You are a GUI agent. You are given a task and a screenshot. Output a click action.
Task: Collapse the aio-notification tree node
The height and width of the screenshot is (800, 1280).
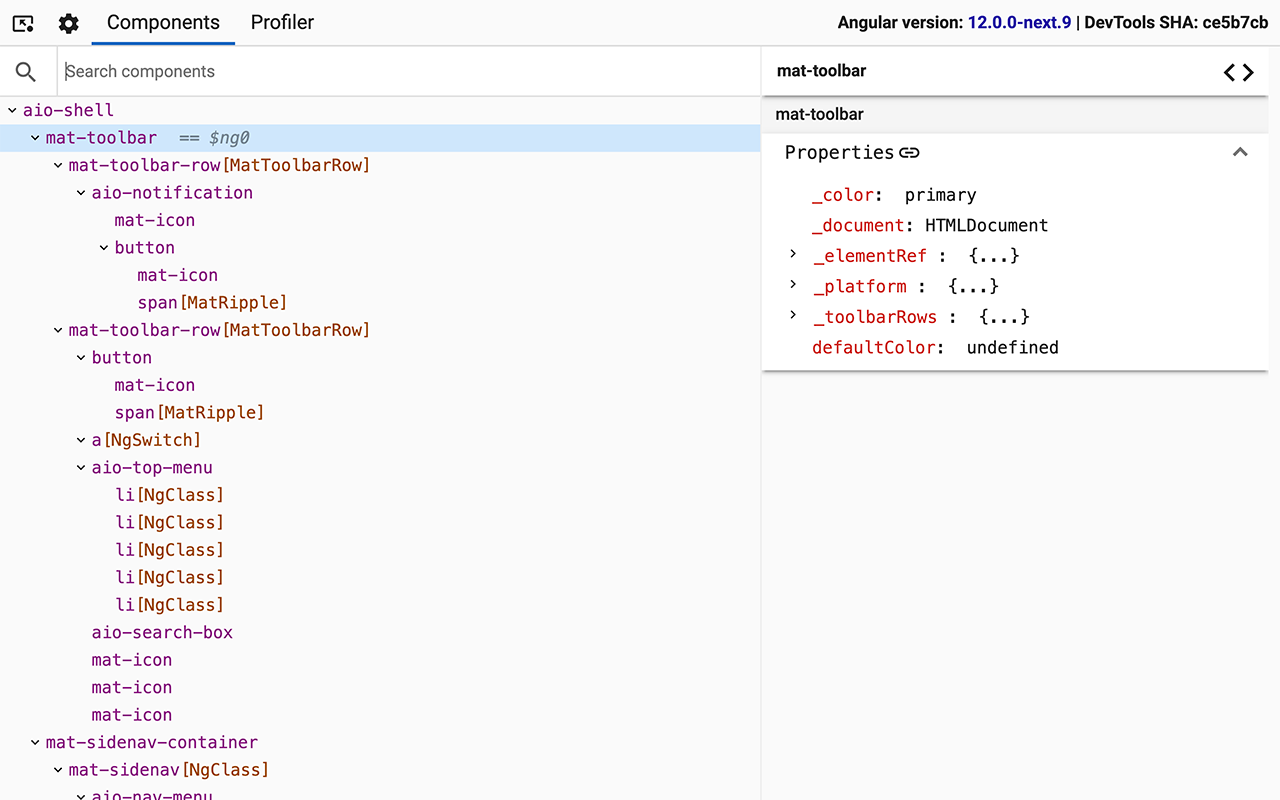point(81,192)
